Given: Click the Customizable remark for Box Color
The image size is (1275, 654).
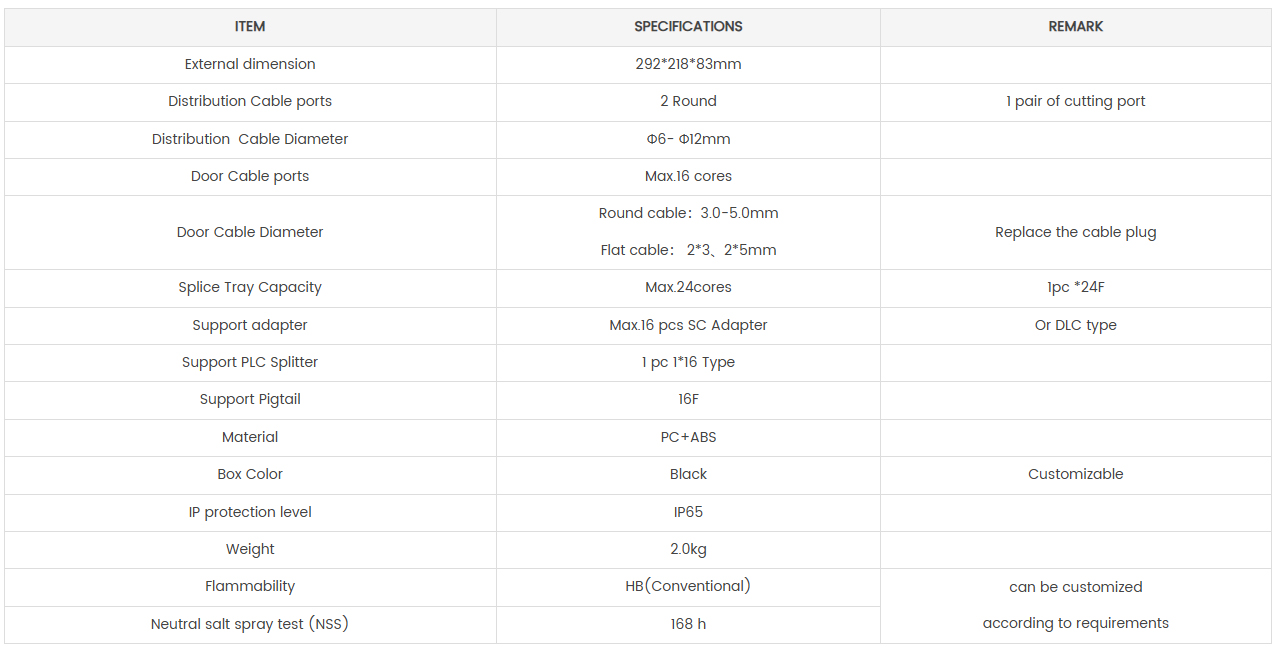Looking at the screenshot, I should tap(1076, 474).
